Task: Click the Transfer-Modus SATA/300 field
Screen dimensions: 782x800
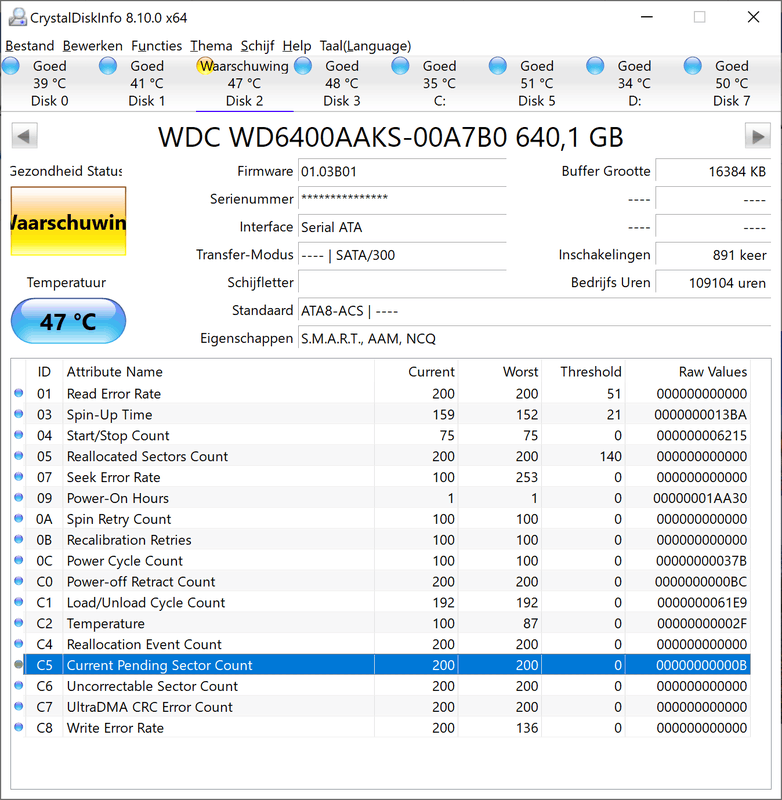Action: pos(402,255)
